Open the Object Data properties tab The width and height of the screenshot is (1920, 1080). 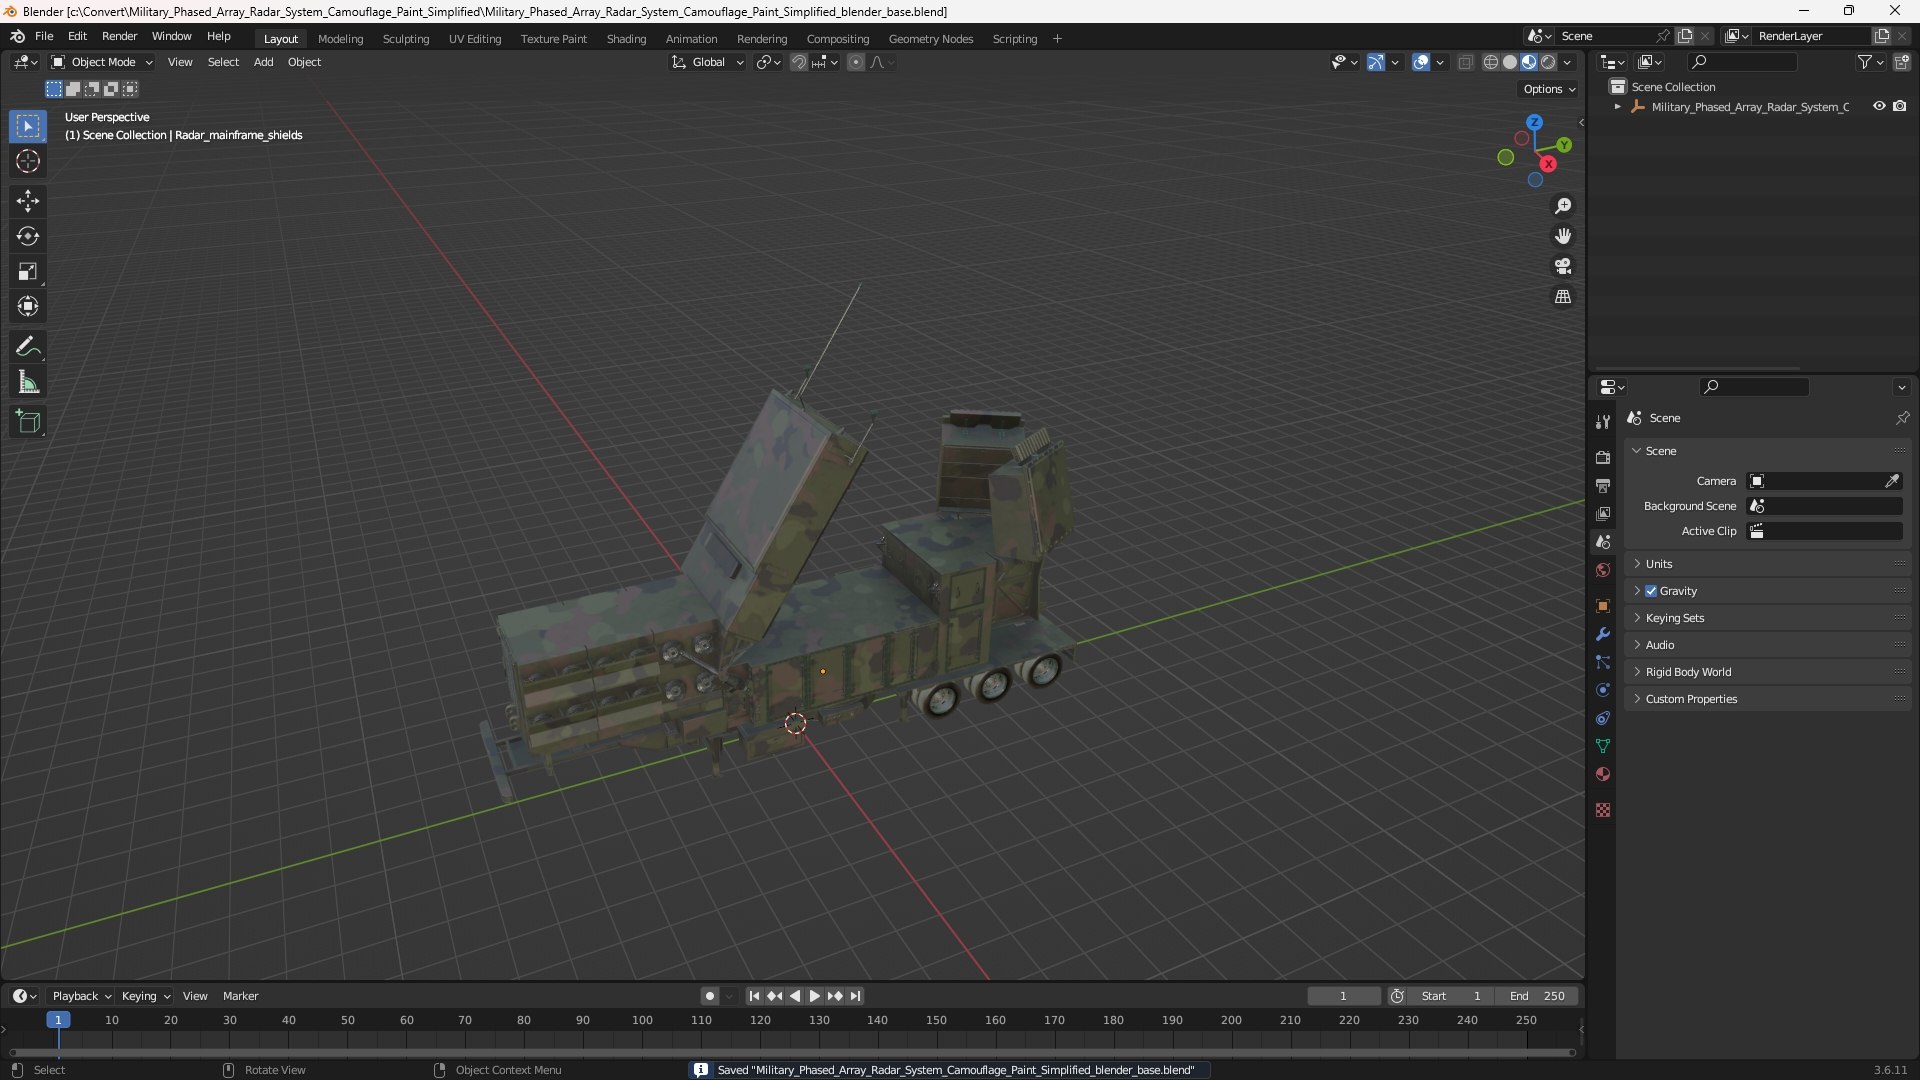pyautogui.click(x=1603, y=746)
